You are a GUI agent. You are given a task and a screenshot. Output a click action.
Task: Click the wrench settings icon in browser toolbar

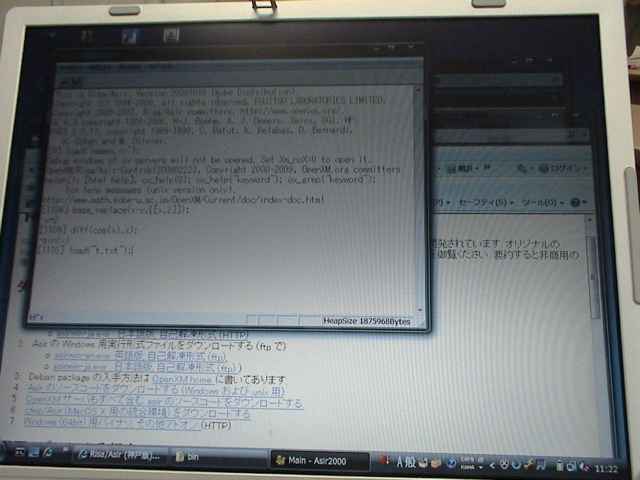[x=522, y=168]
